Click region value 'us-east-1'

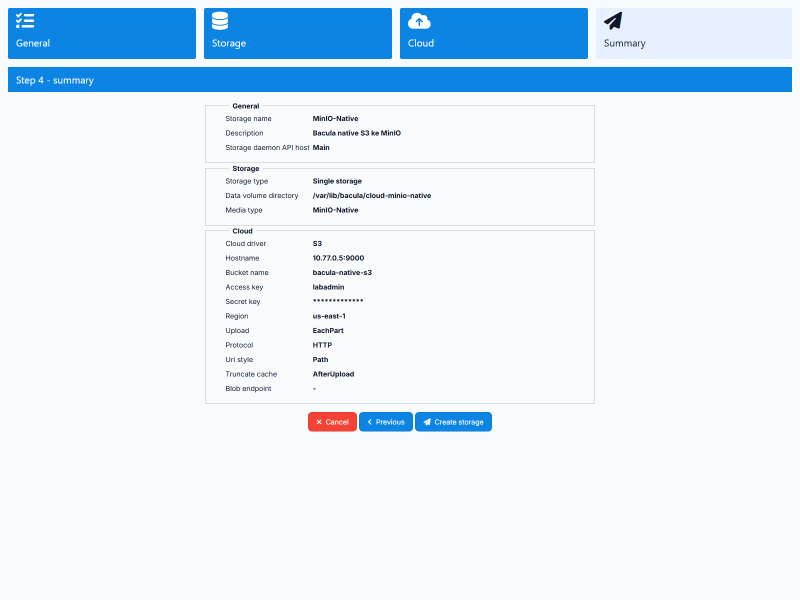click(x=329, y=316)
